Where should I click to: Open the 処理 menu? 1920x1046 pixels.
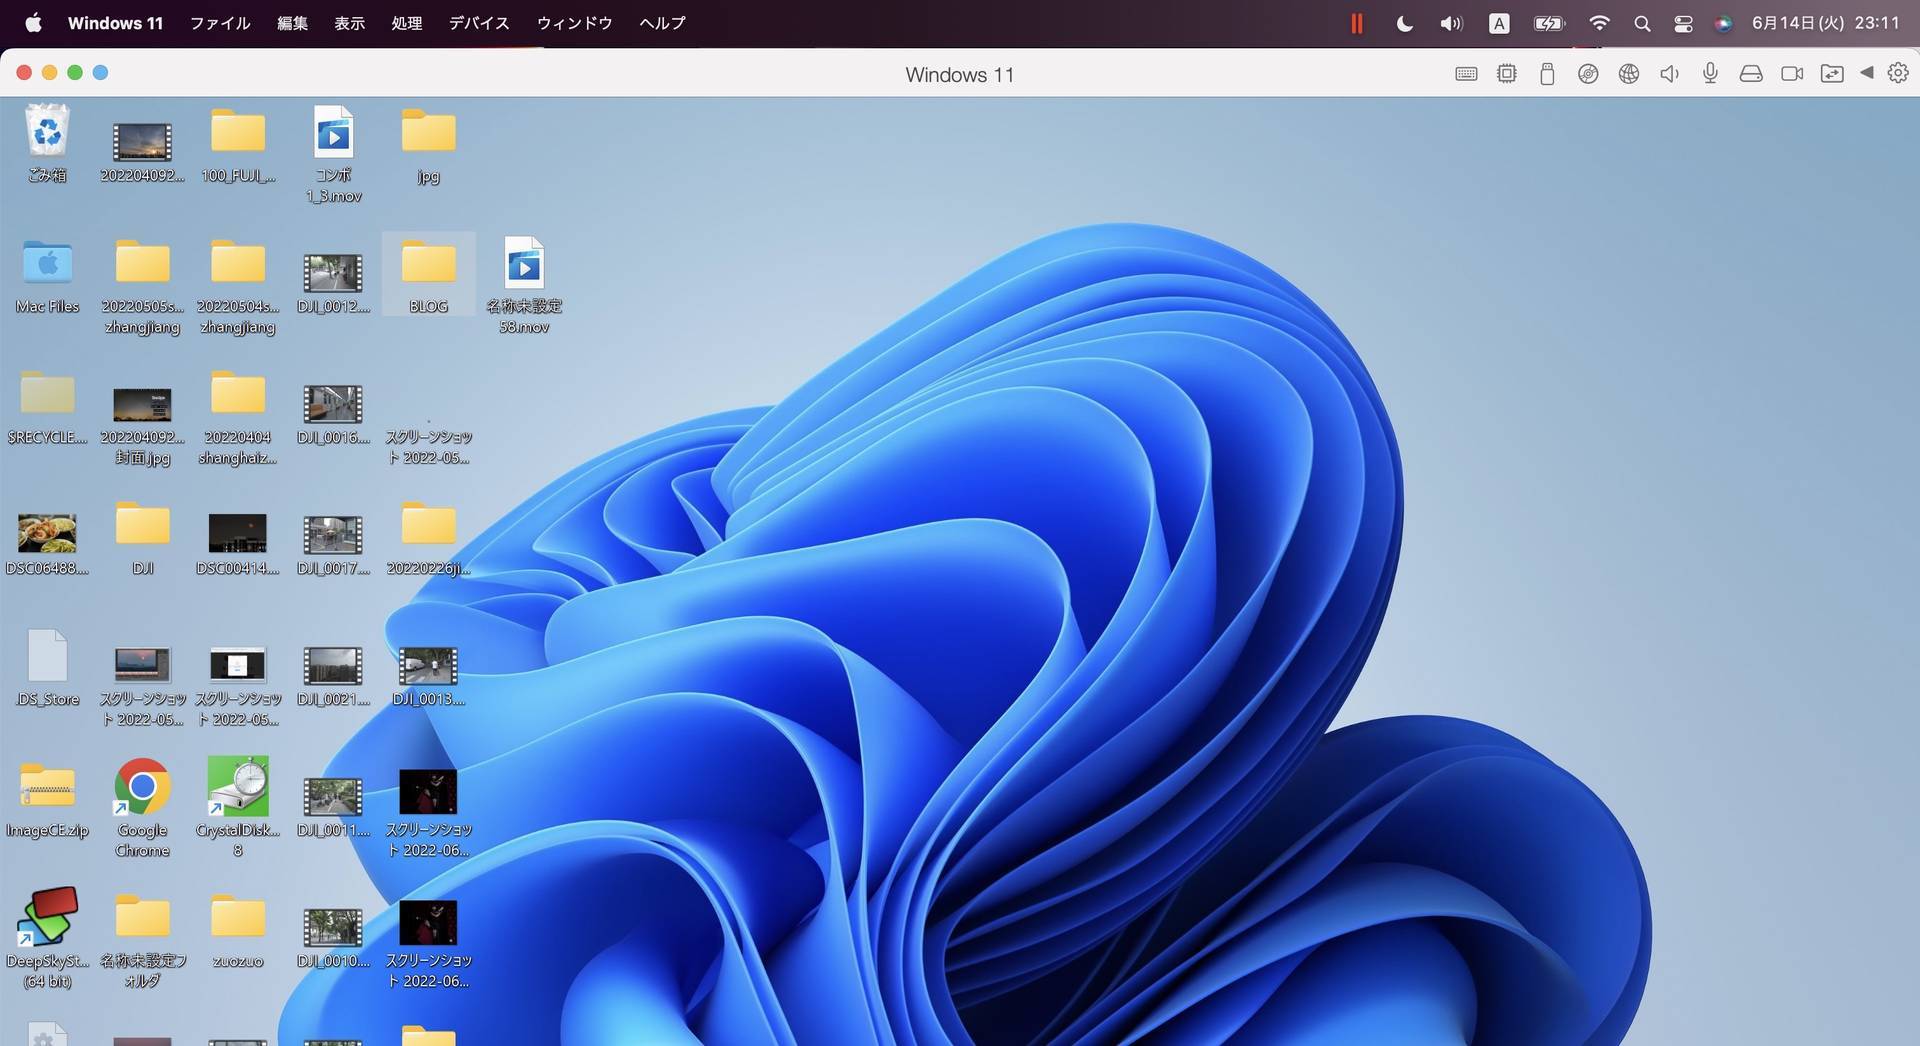pos(406,23)
